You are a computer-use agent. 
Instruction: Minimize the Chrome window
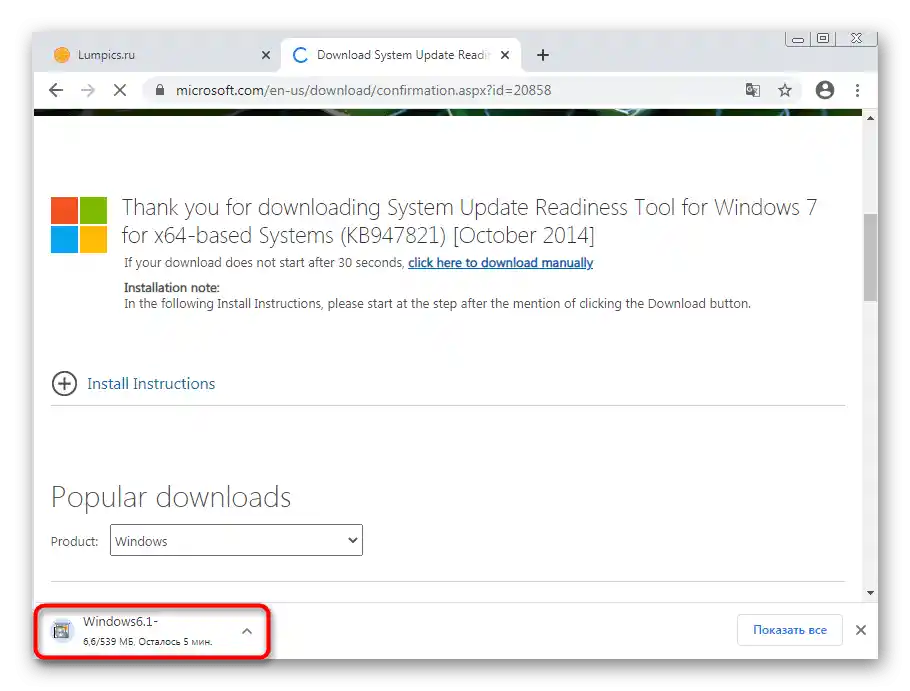coord(798,39)
